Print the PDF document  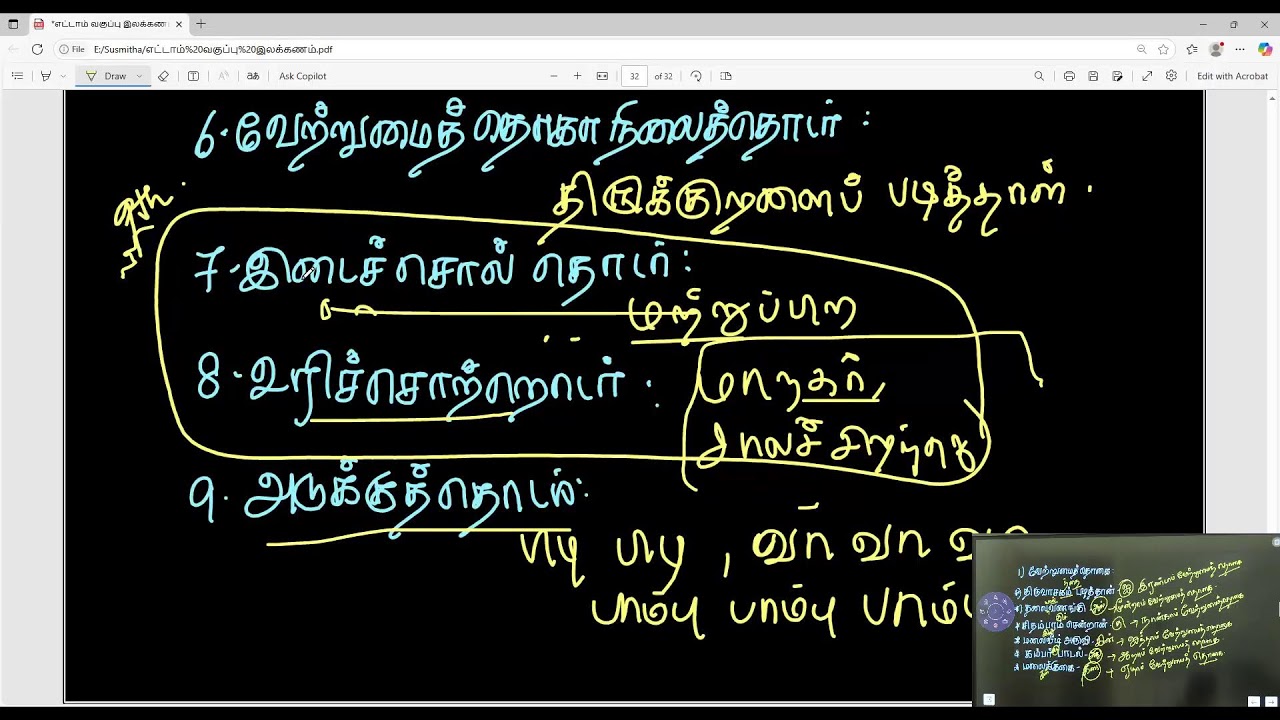[x=1069, y=76]
